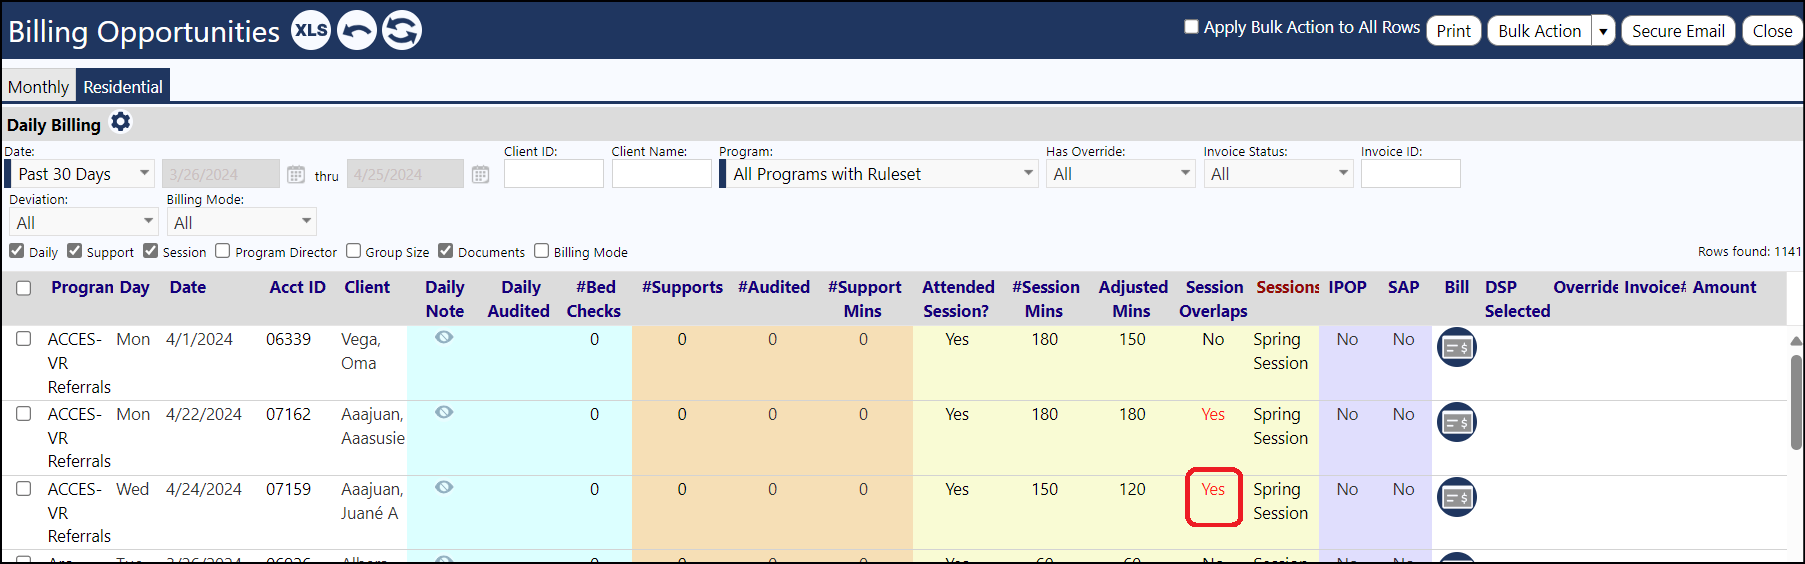
Task: Click the end date field 4/25/2024
Action: (x=405, y=174)
